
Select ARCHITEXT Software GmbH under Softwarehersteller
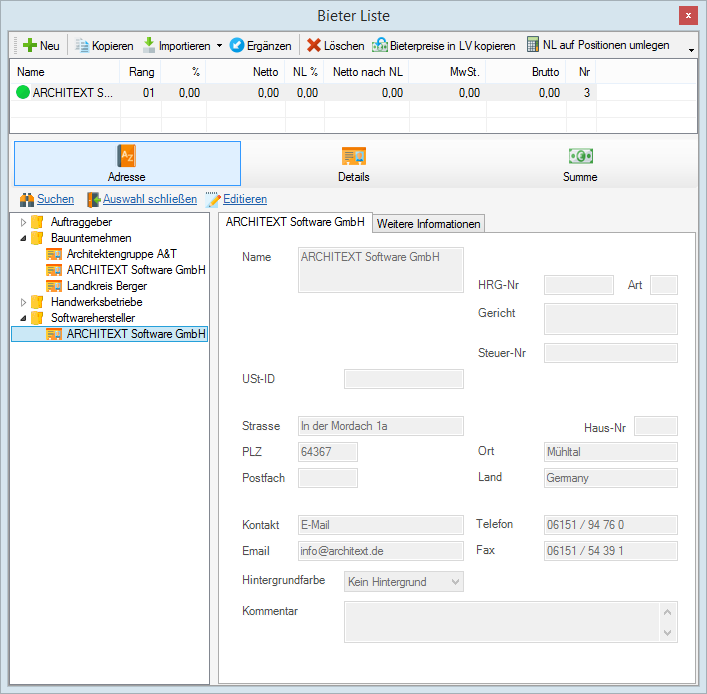coord(110,334)
